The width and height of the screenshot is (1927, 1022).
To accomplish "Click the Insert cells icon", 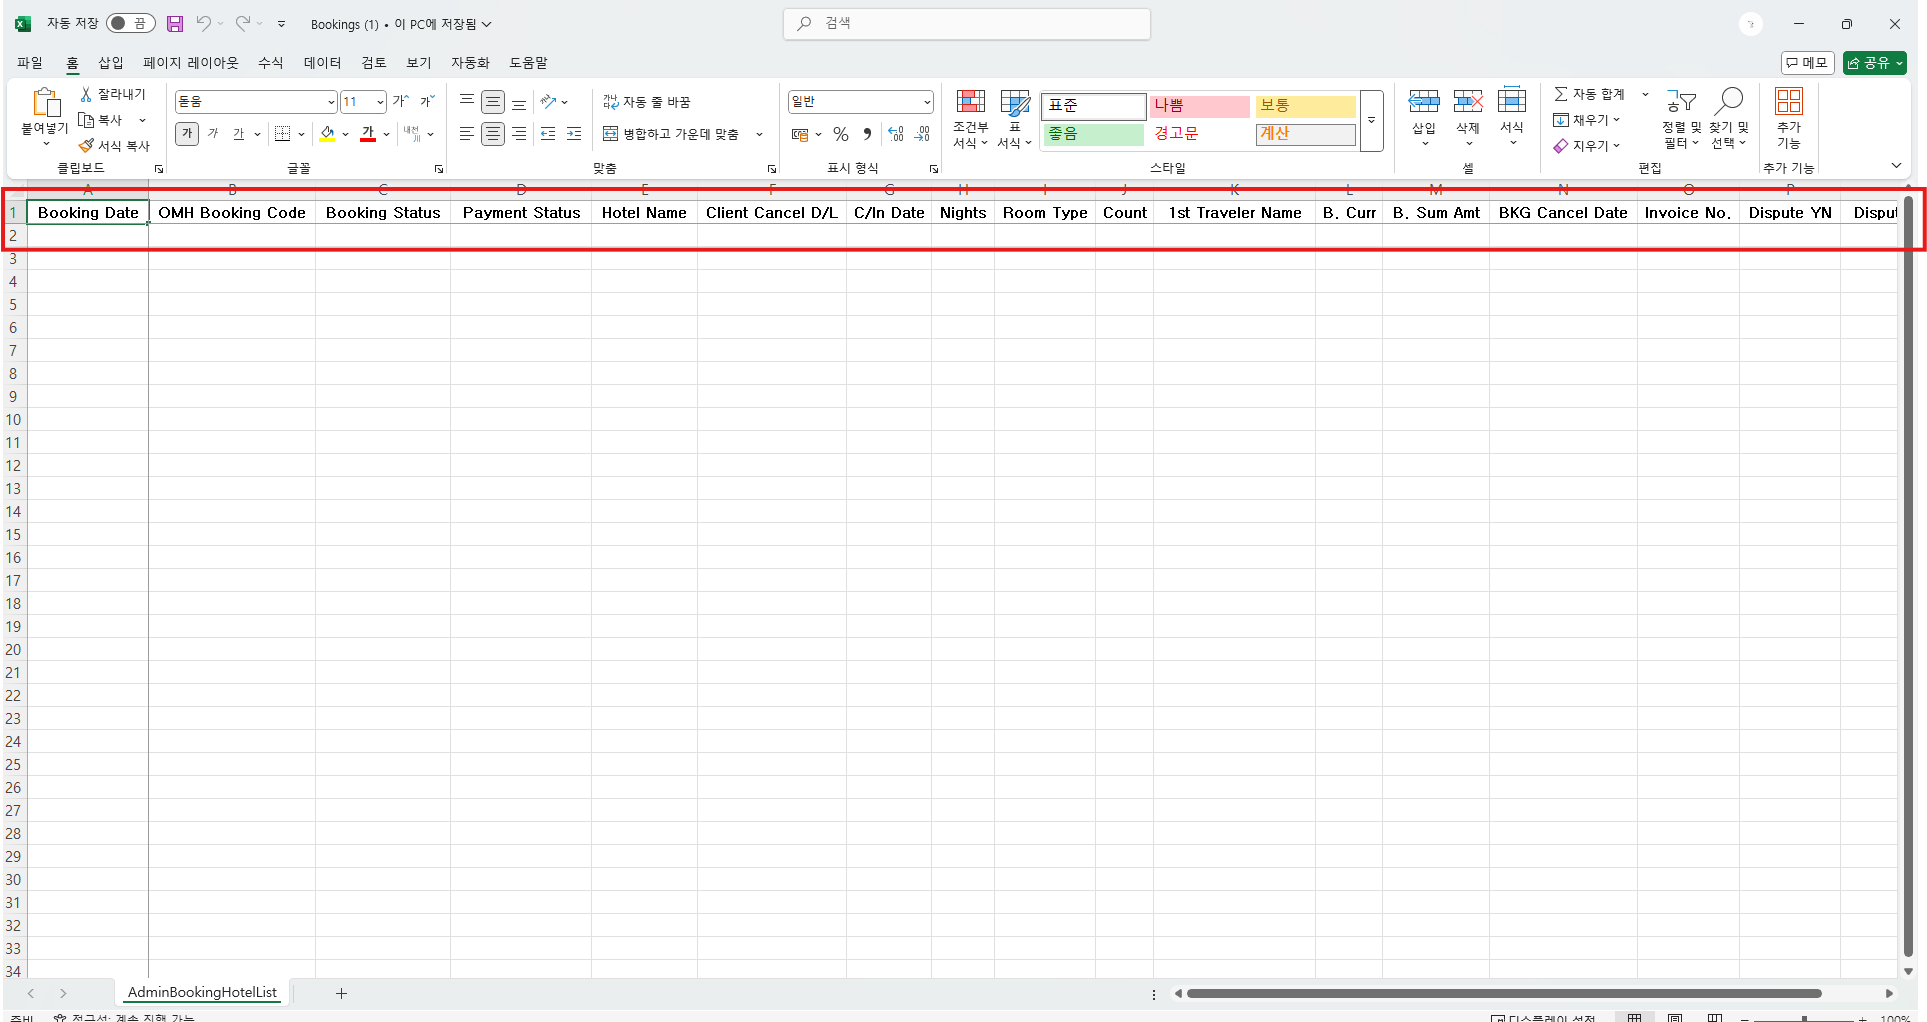I will tap(1424, 101).
